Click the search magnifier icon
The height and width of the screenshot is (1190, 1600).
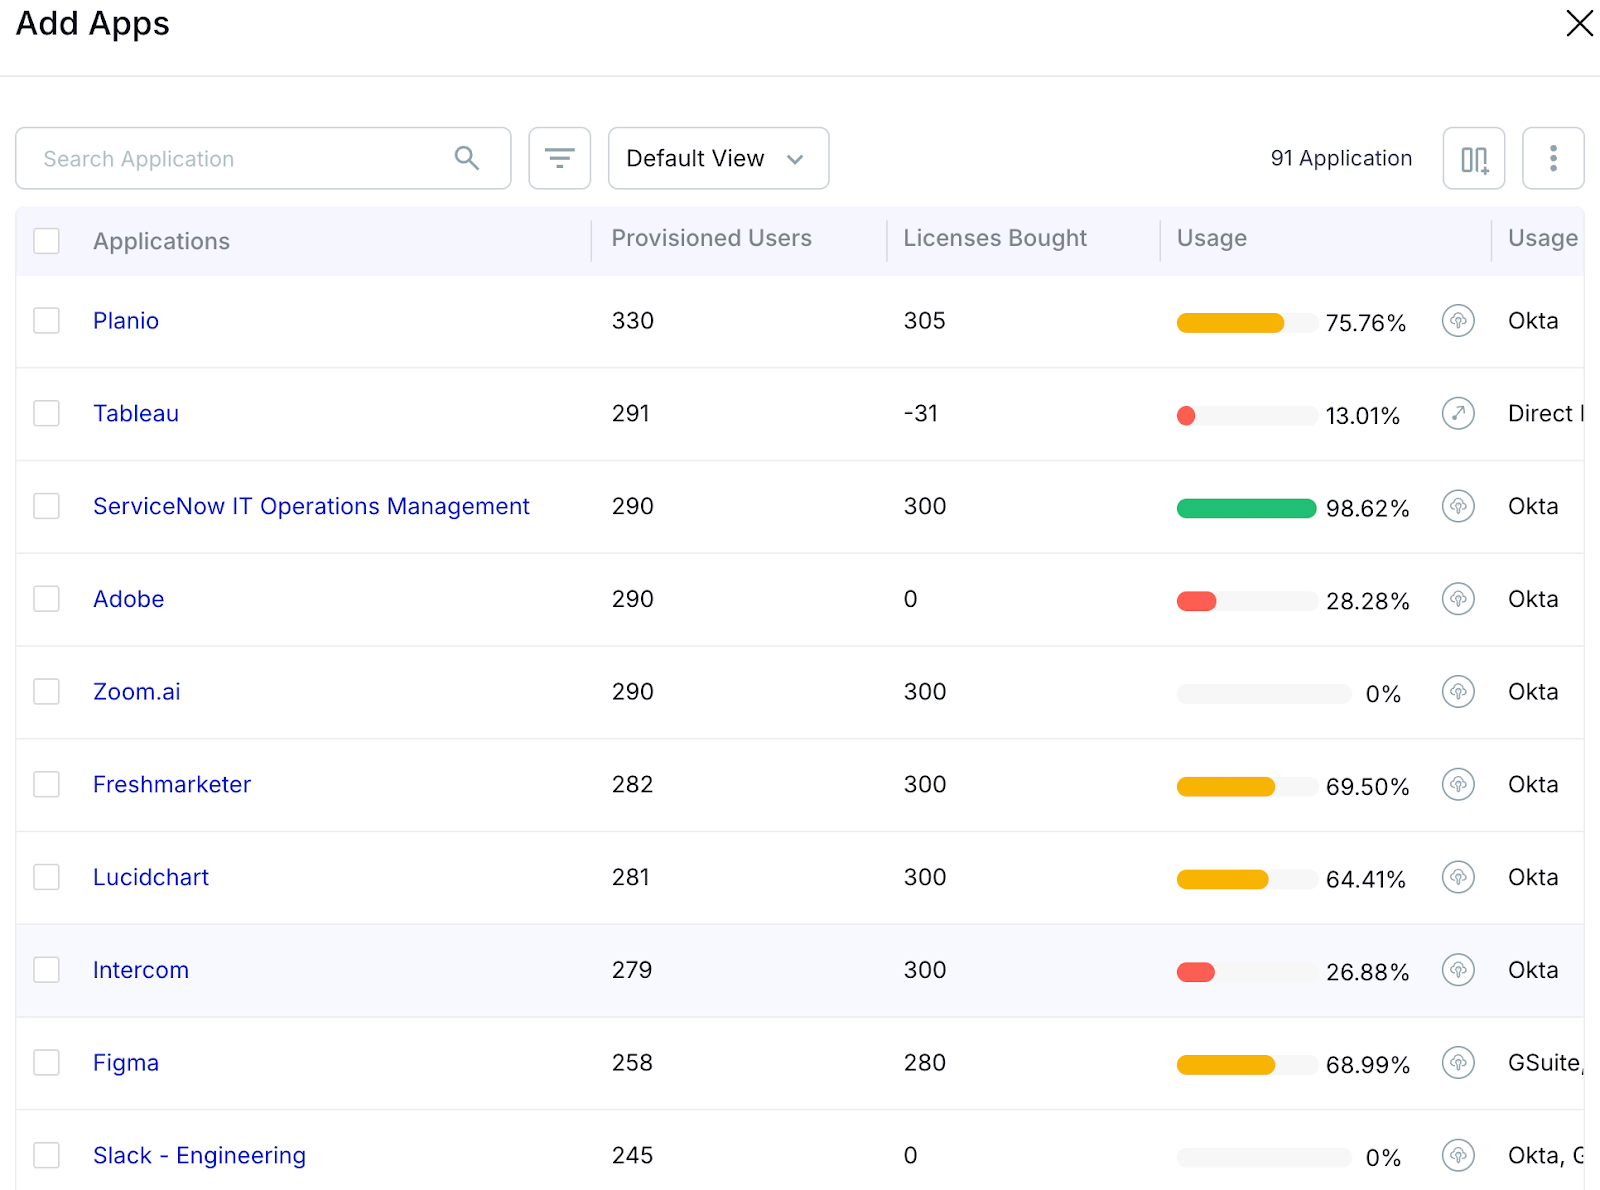pos(466,158)
